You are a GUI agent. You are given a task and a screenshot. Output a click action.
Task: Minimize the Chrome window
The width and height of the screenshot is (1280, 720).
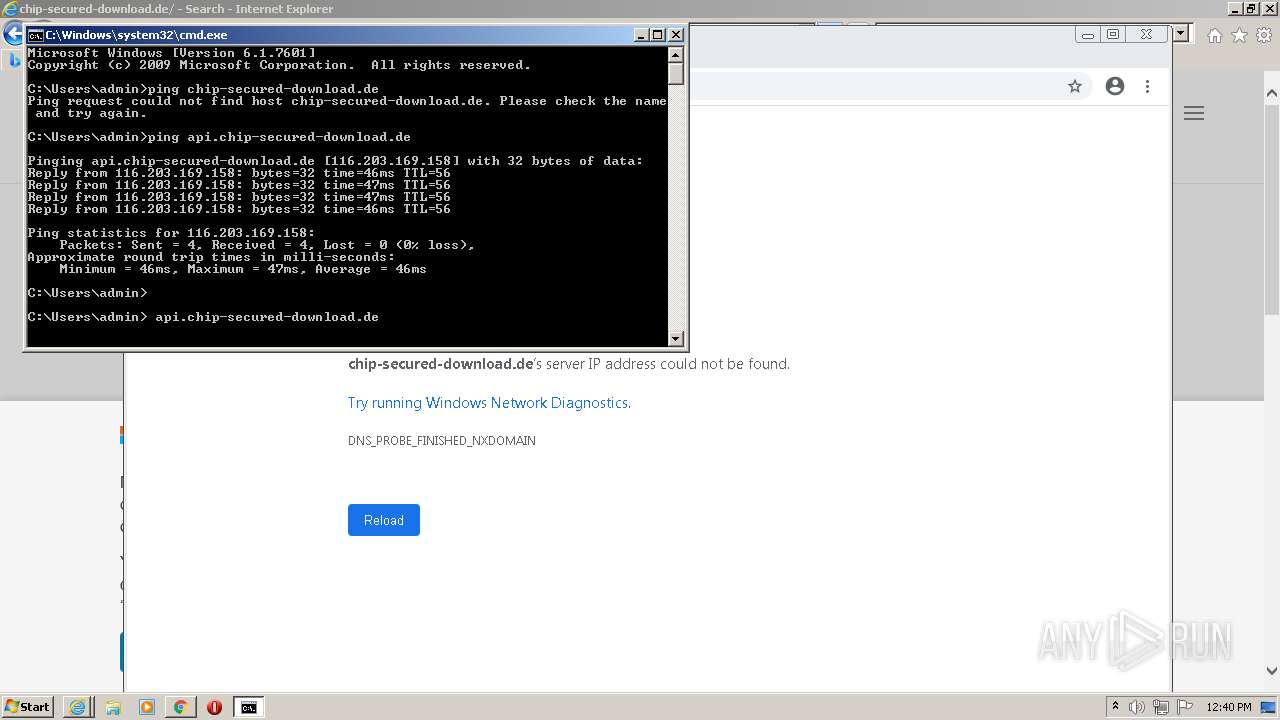point(1088,34)
